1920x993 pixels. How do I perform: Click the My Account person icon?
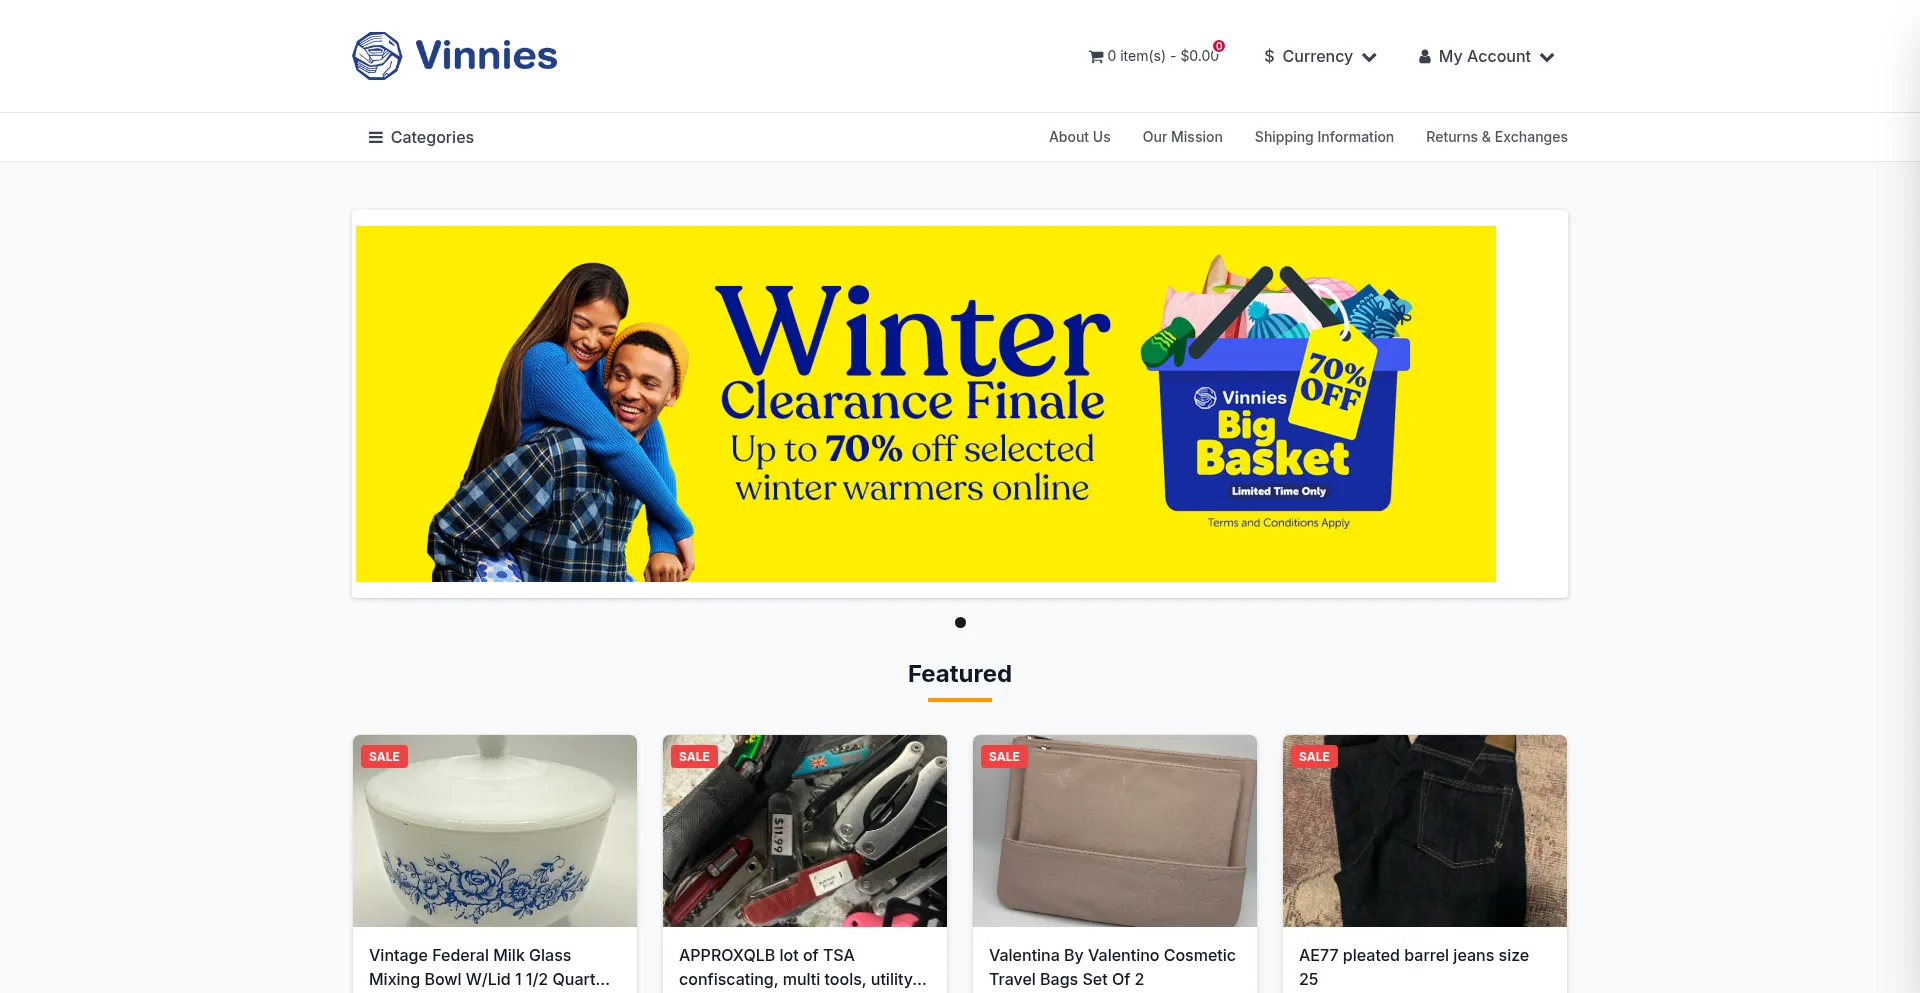(x=1425, y=57)
